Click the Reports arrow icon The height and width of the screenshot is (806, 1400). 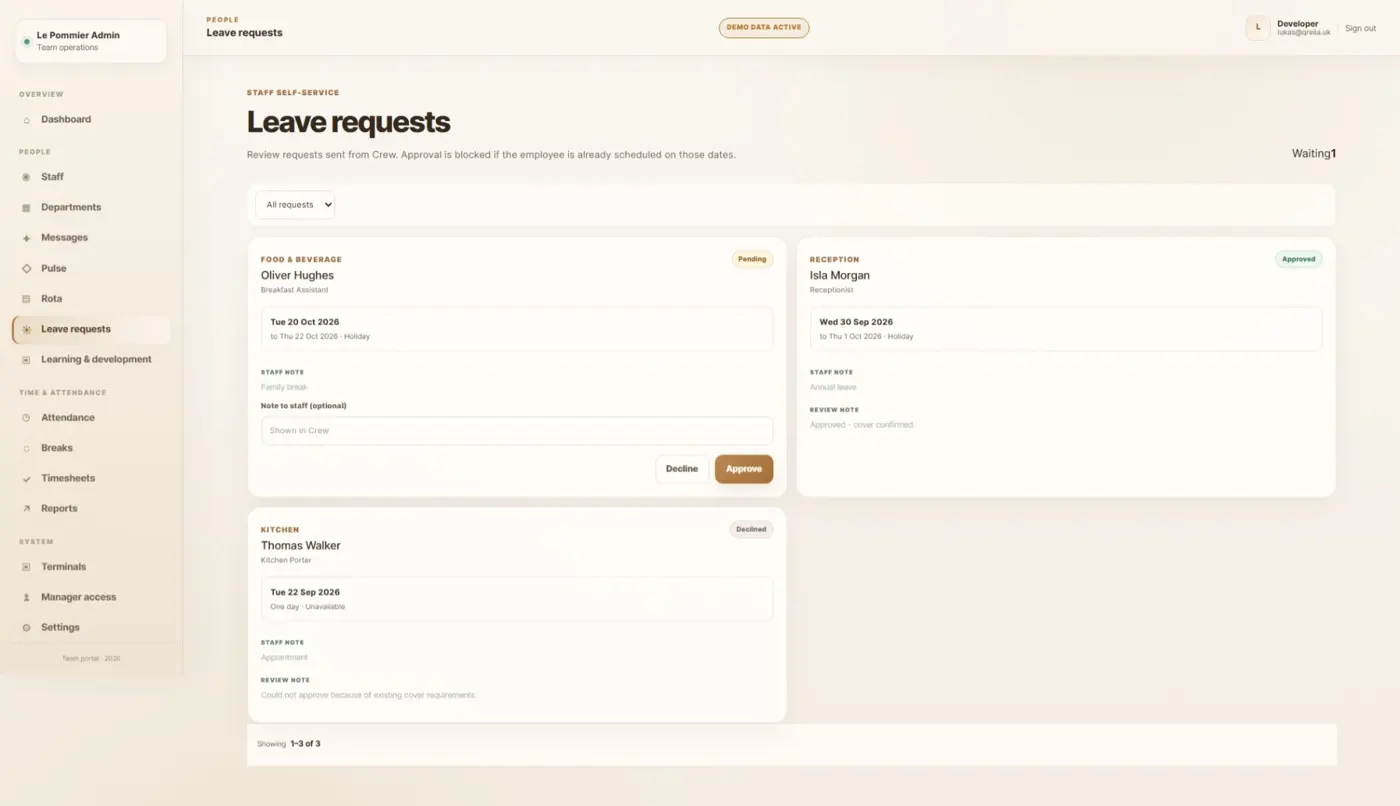(26, 509)
